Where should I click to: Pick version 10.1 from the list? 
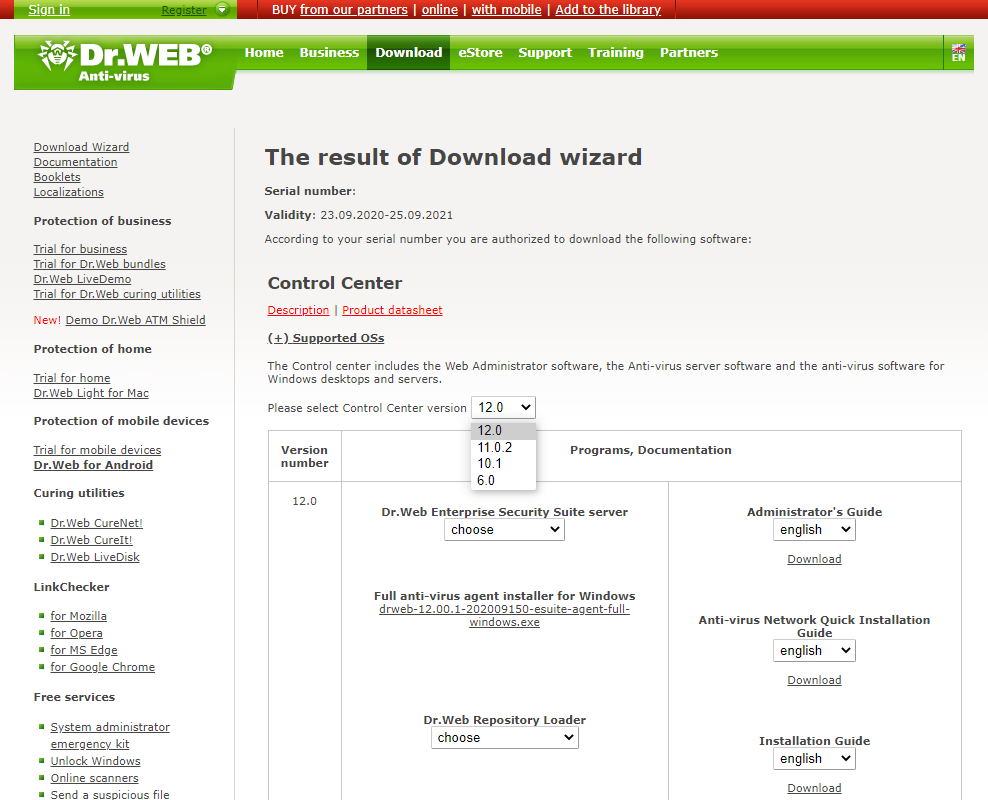coord(503,464)
